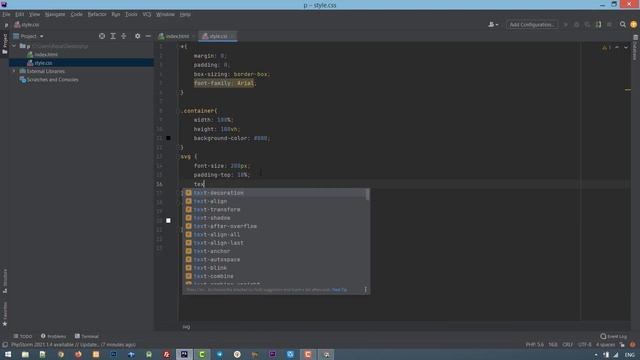Image resolution: width=640 pixels, height=360 pixels.
Task: Click the white color swatch in gutter
Action: (x=168, y=220)
